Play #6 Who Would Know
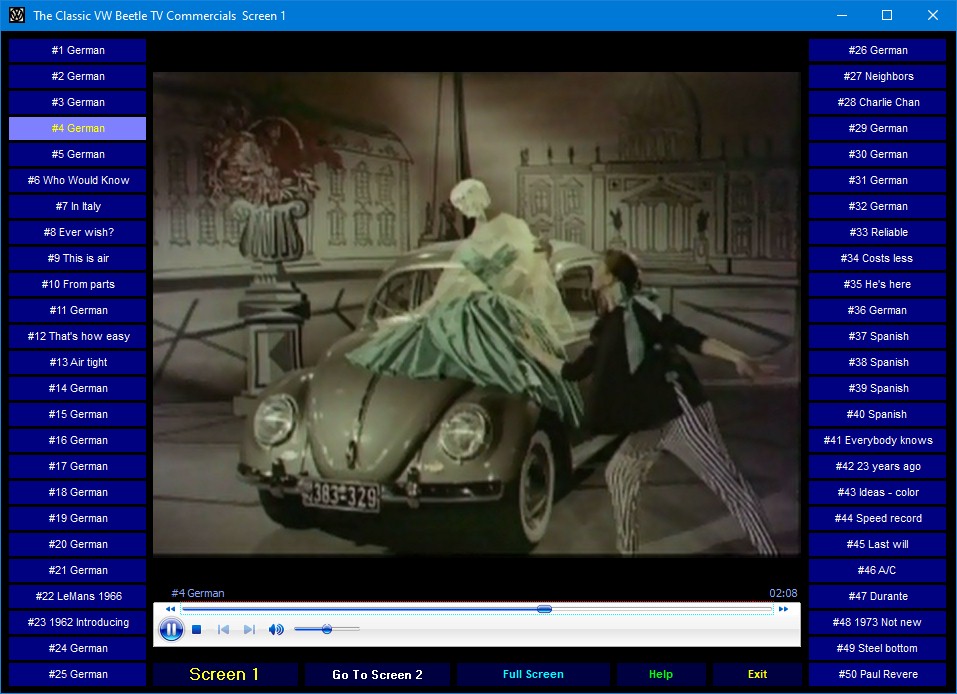This screenshot has width=957, height=694. 78,180
